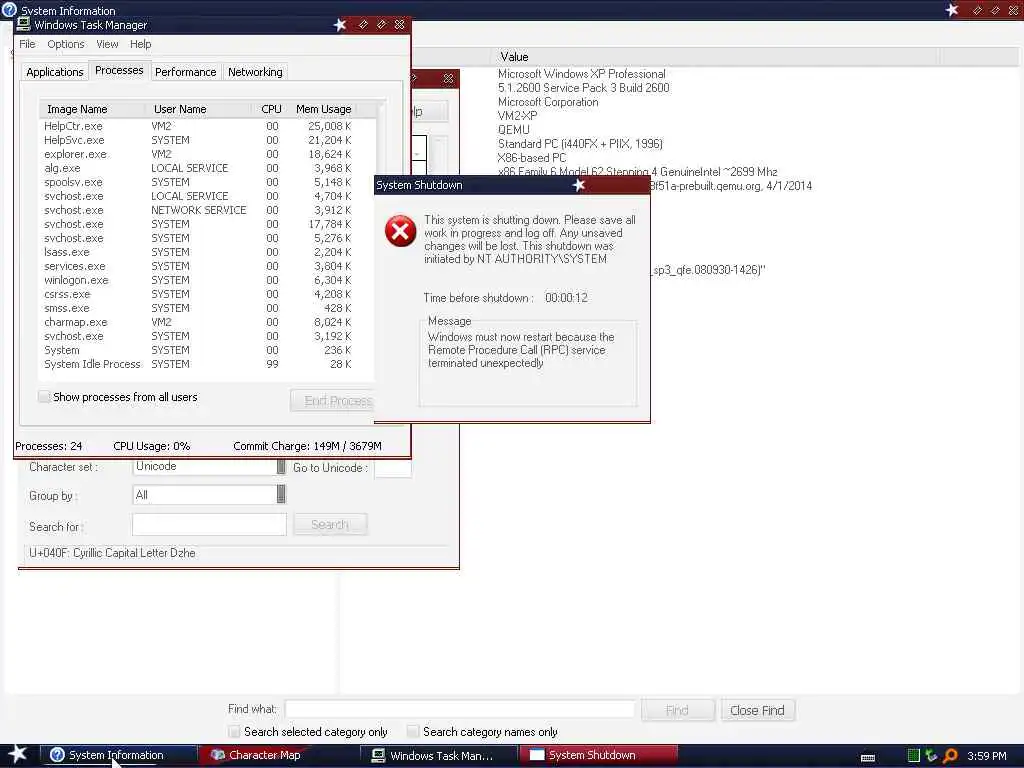Viewport: 1024px width, 768px height.
Task: Switch to the Networking tab
Action: click(x=255, y=72)
